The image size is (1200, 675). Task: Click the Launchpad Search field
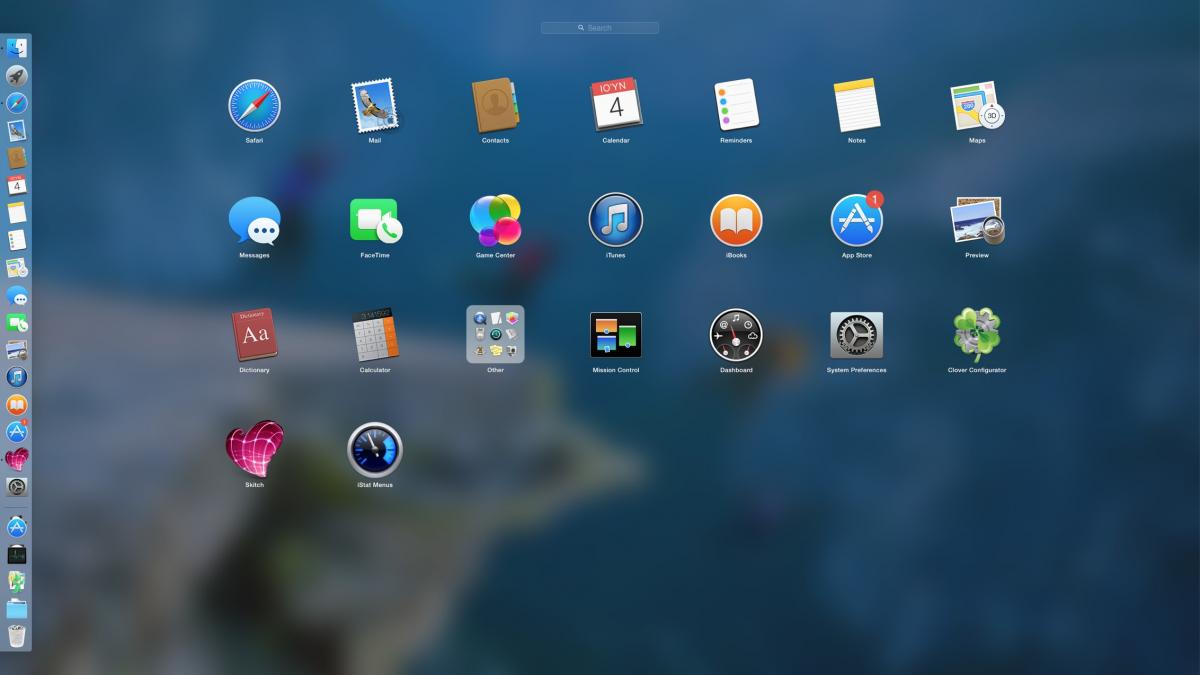pos(600,28)
